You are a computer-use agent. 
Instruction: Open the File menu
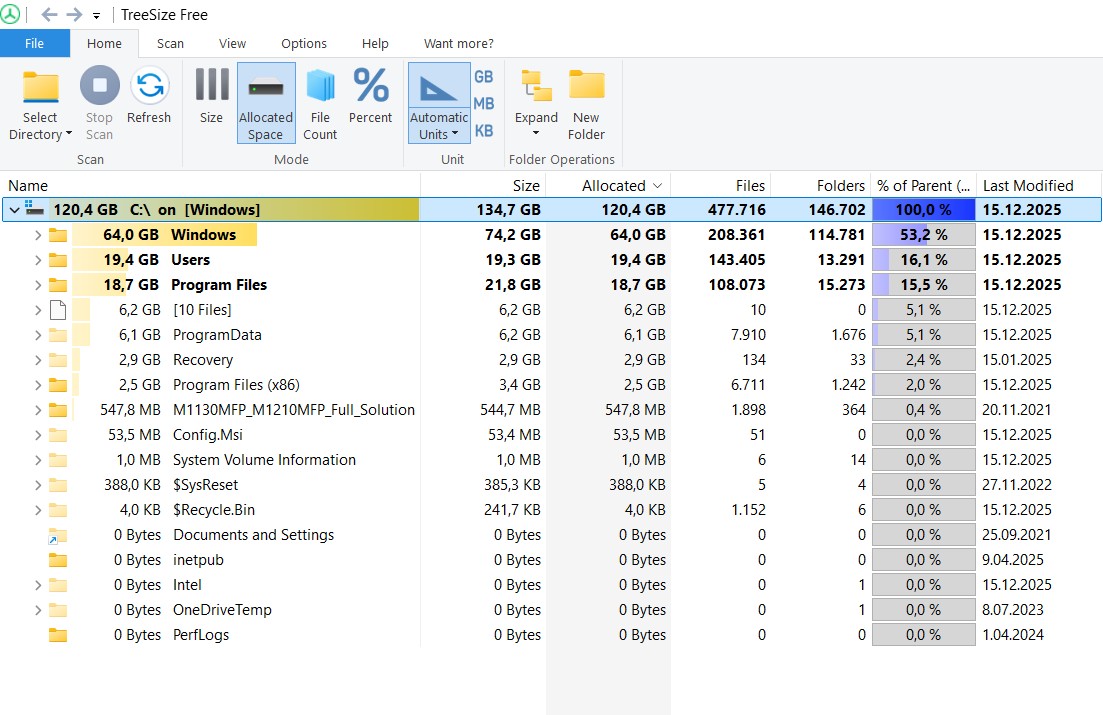[34, 43]
